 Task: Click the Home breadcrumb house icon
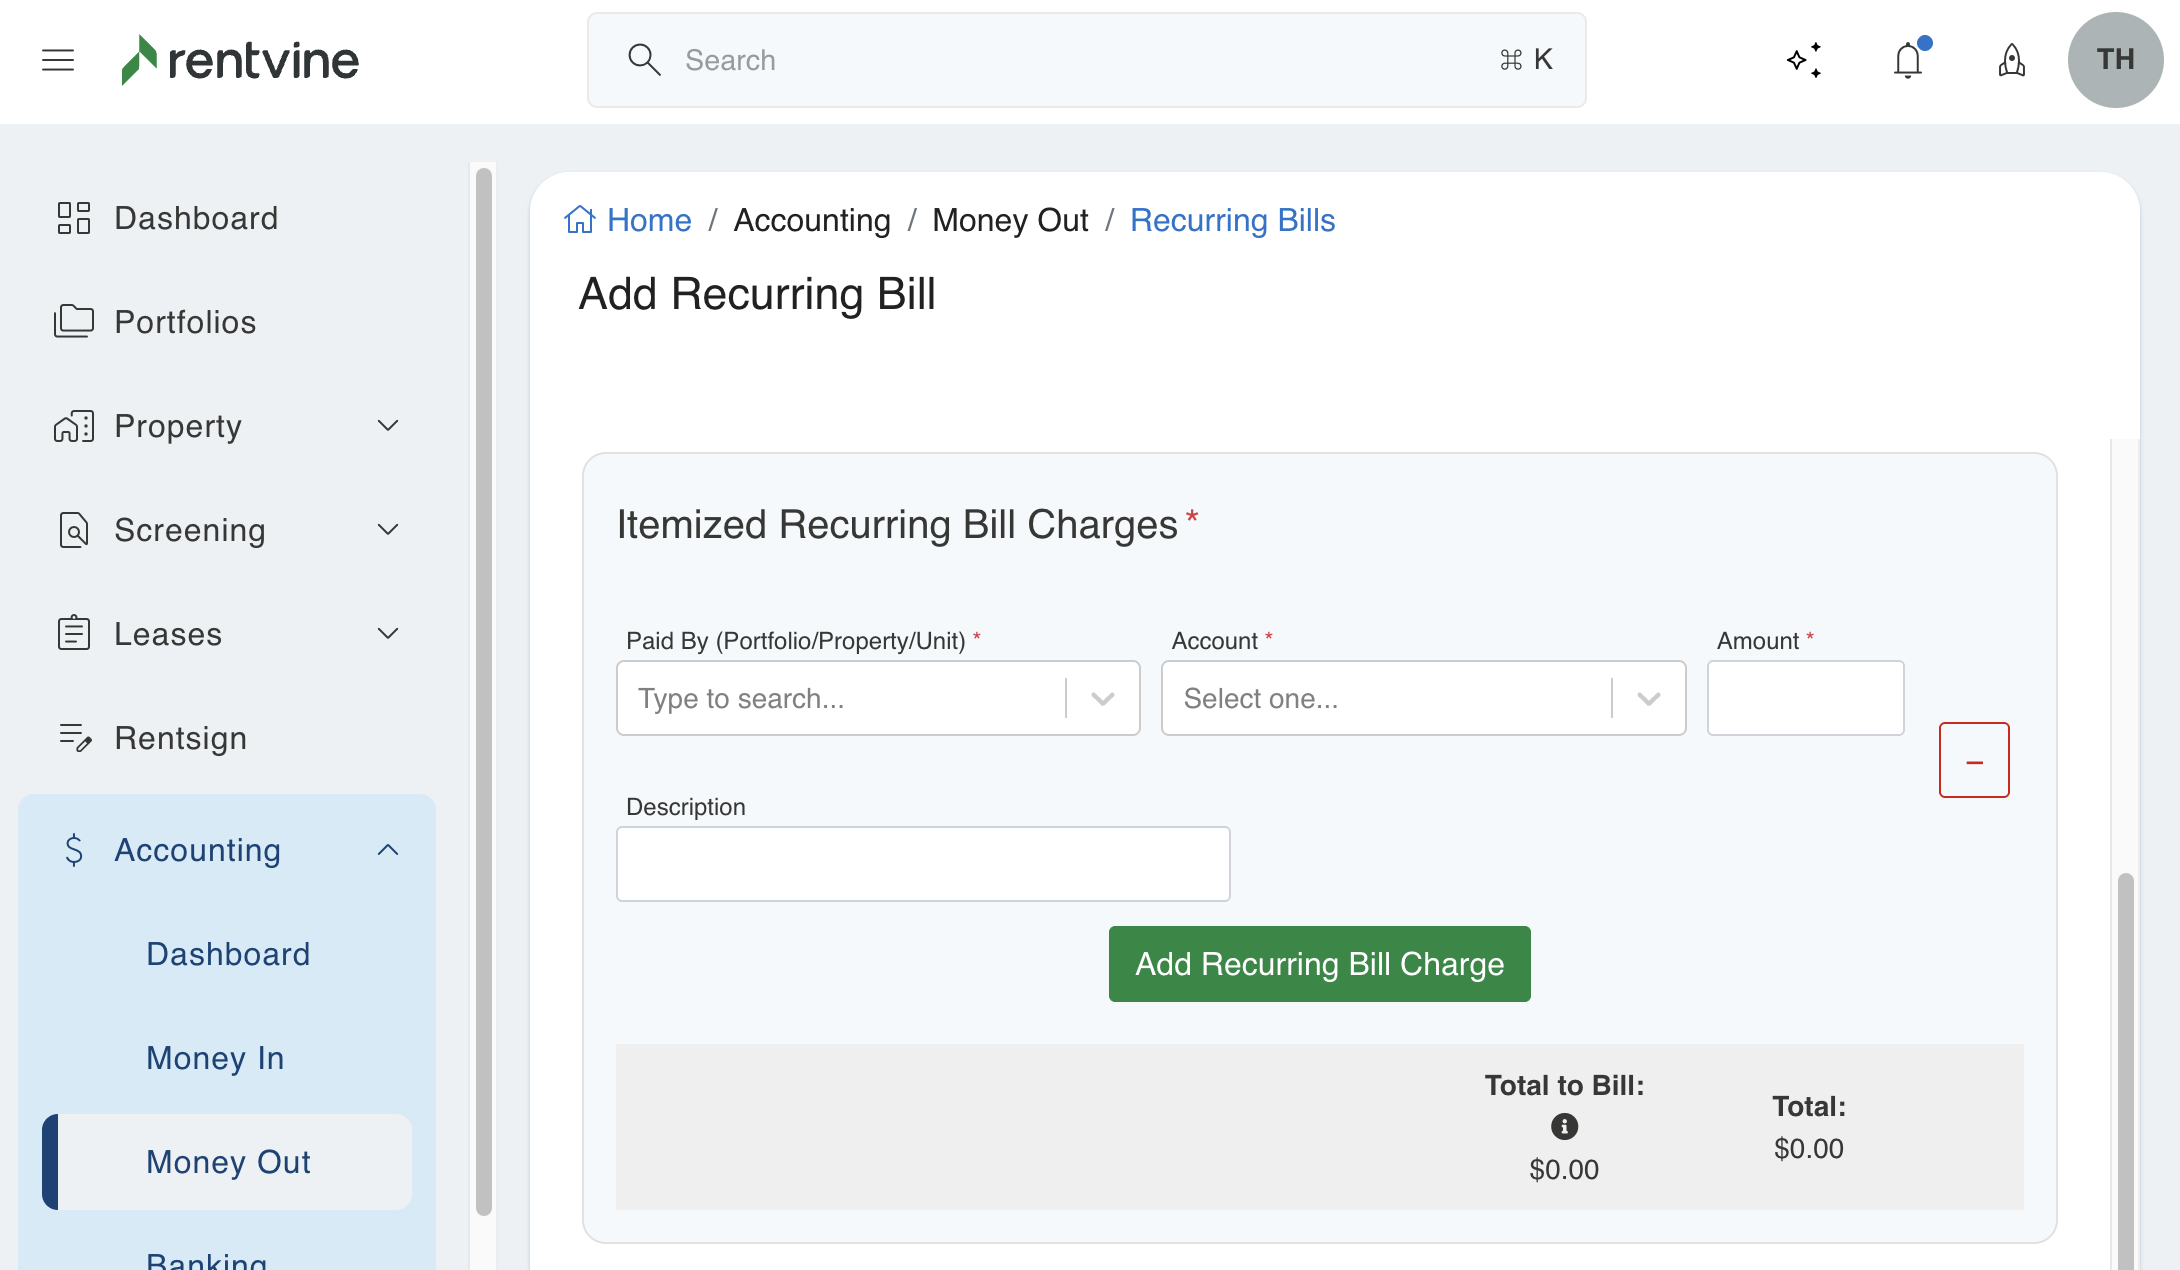tap(580, 220)
